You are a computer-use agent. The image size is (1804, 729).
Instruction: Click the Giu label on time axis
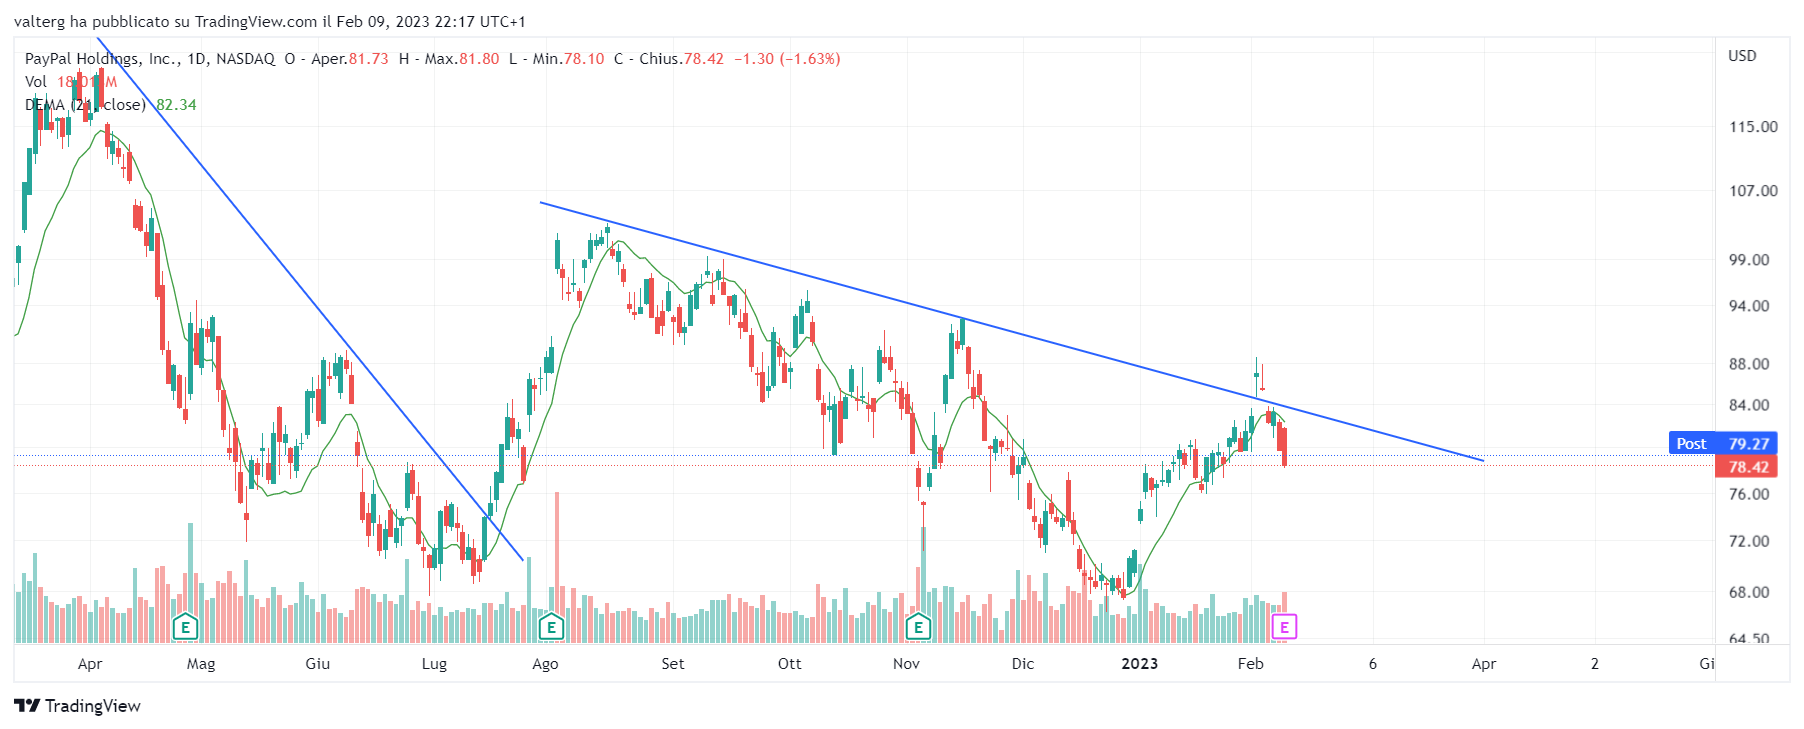[x=318, y=664]
